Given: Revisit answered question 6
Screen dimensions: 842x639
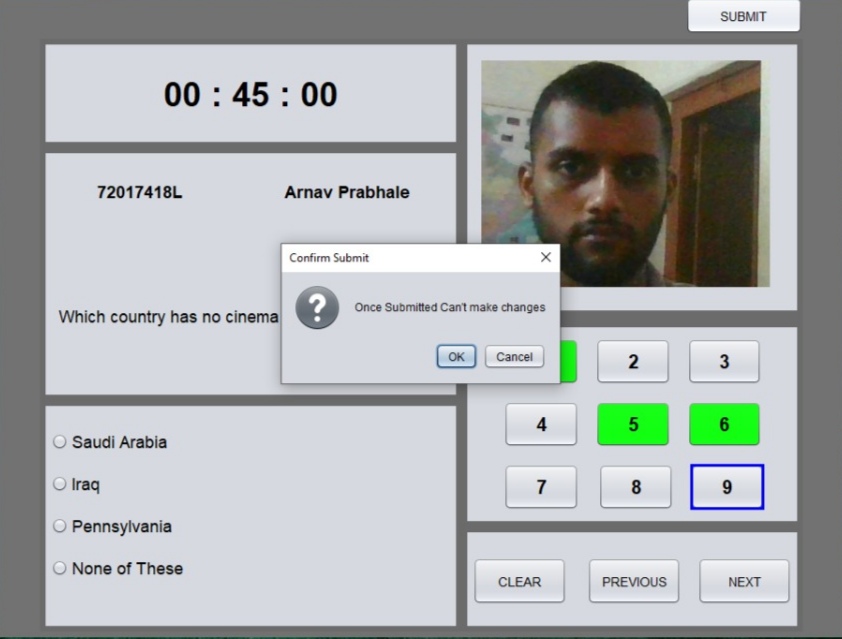Looking at the screenshot, I should (724, 424).
